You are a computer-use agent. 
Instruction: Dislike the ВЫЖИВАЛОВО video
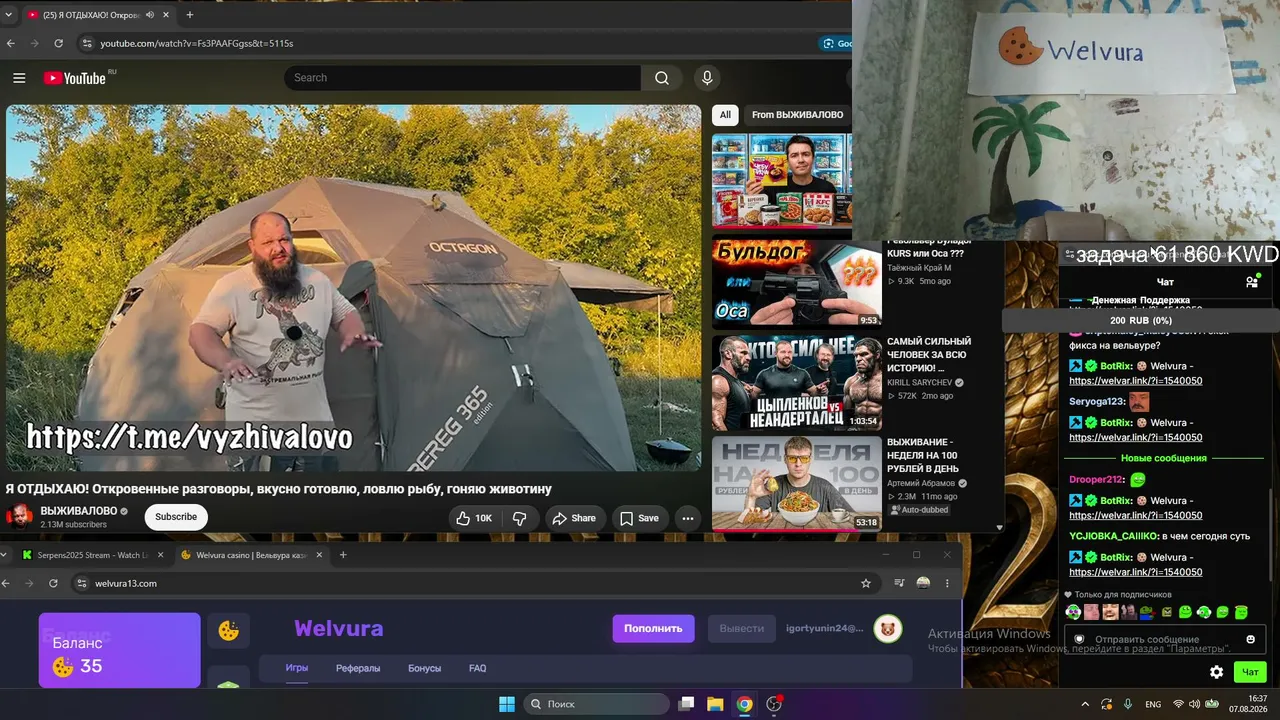[520, 518]
